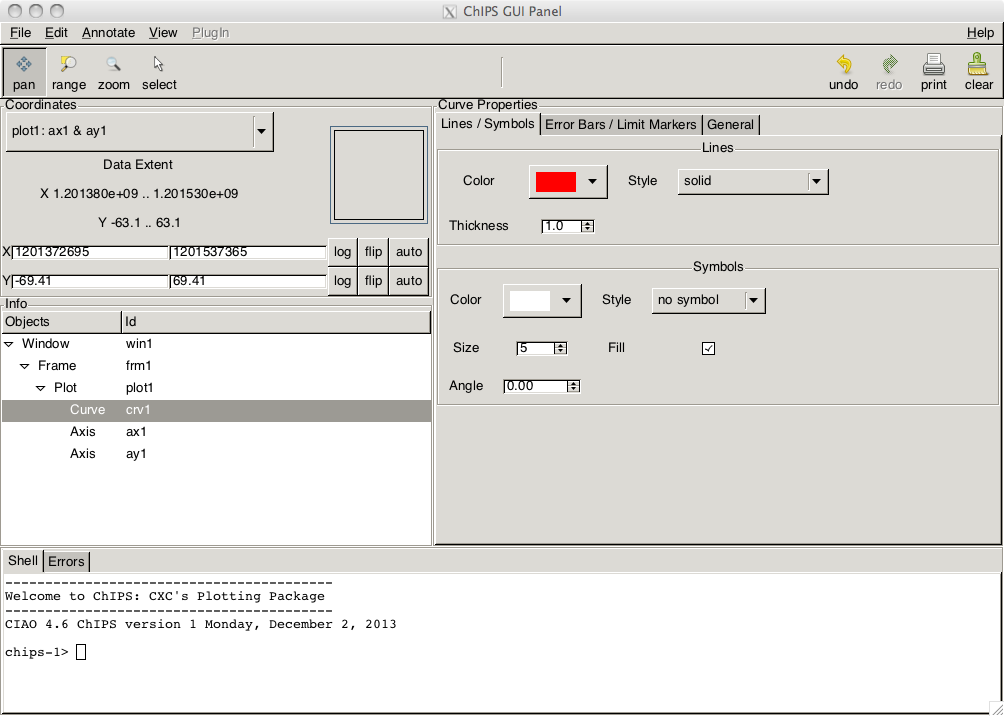Toggle the symbol Fill checkbox
Screen dimensions: 1004x716
(708, 348)
